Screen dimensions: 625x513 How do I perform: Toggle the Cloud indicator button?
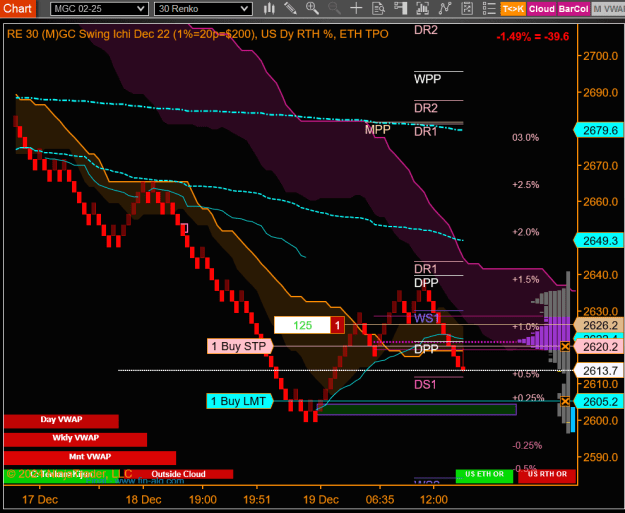pos(542,9)
